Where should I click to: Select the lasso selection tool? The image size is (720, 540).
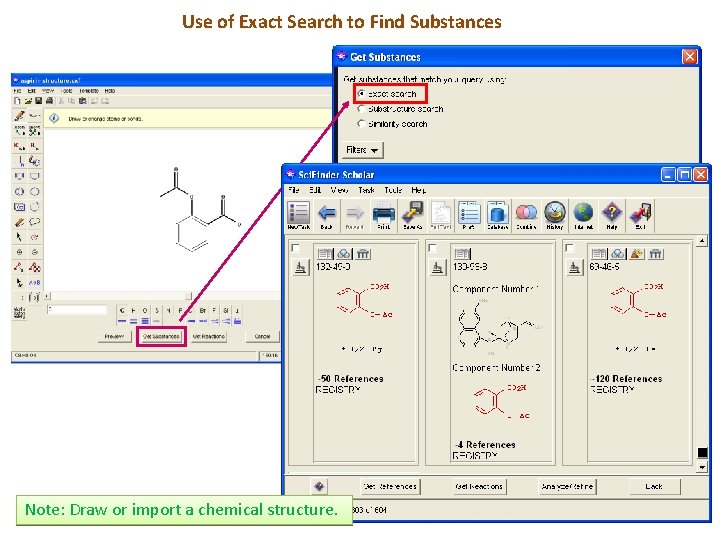34,222
